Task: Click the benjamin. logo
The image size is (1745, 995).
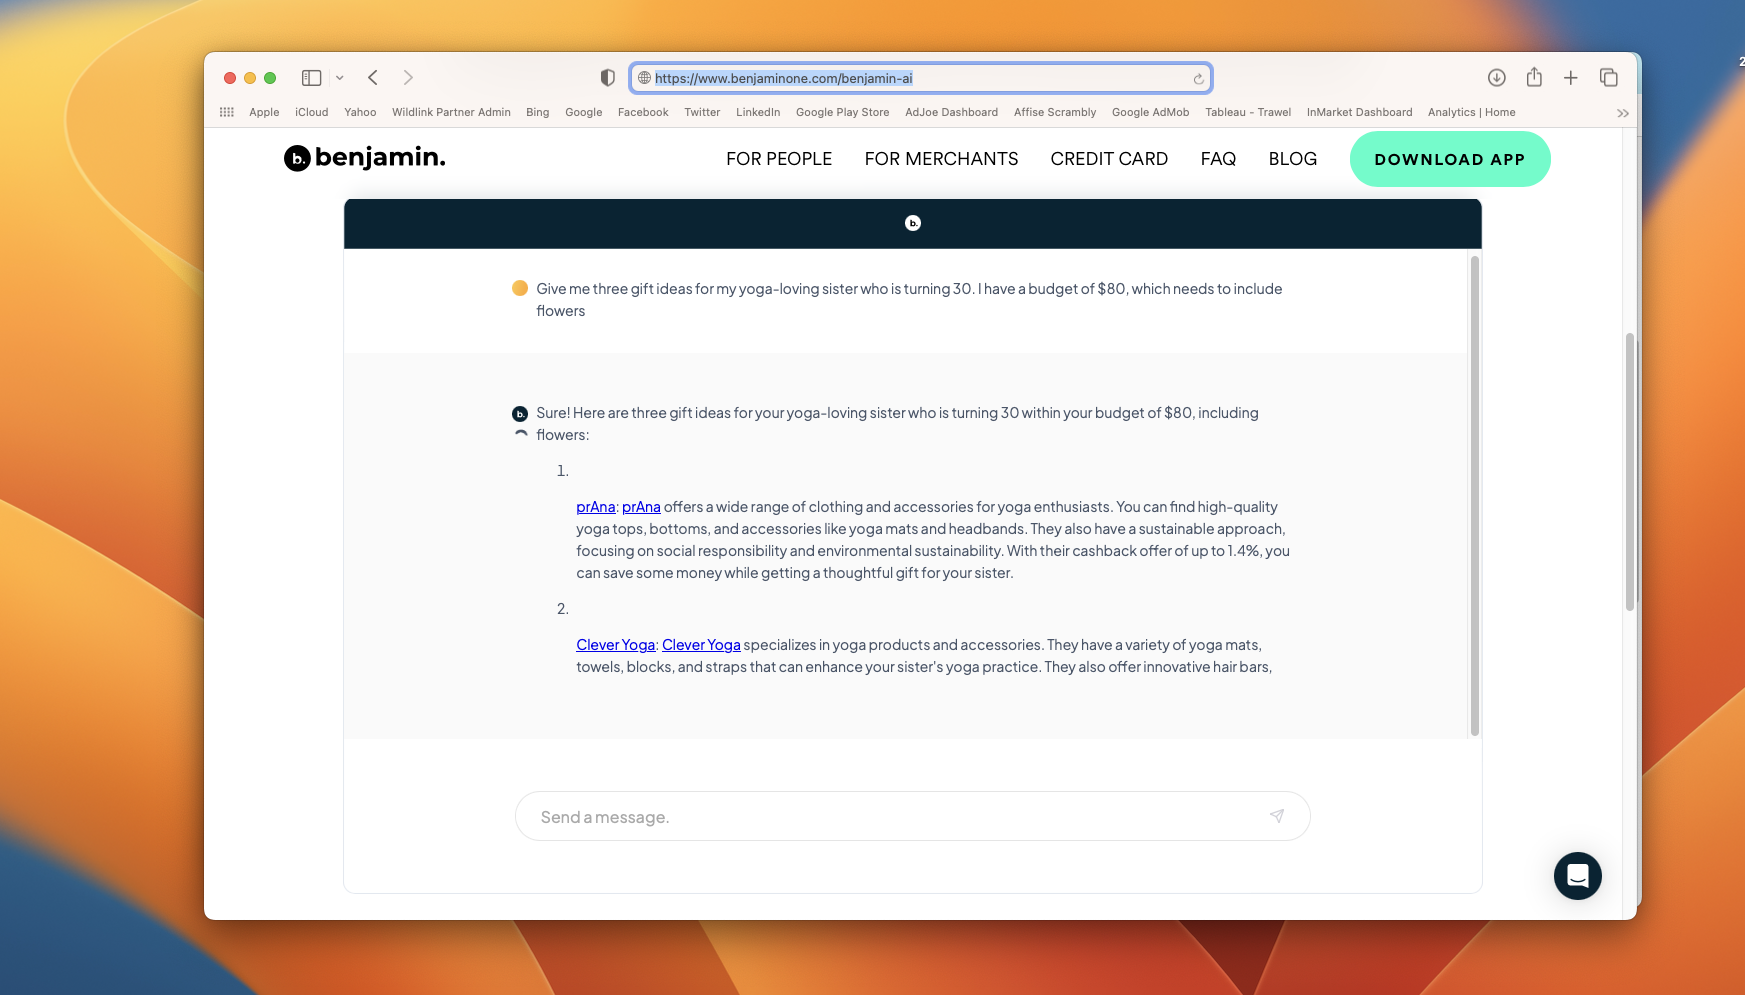Action: pos(365,158)
